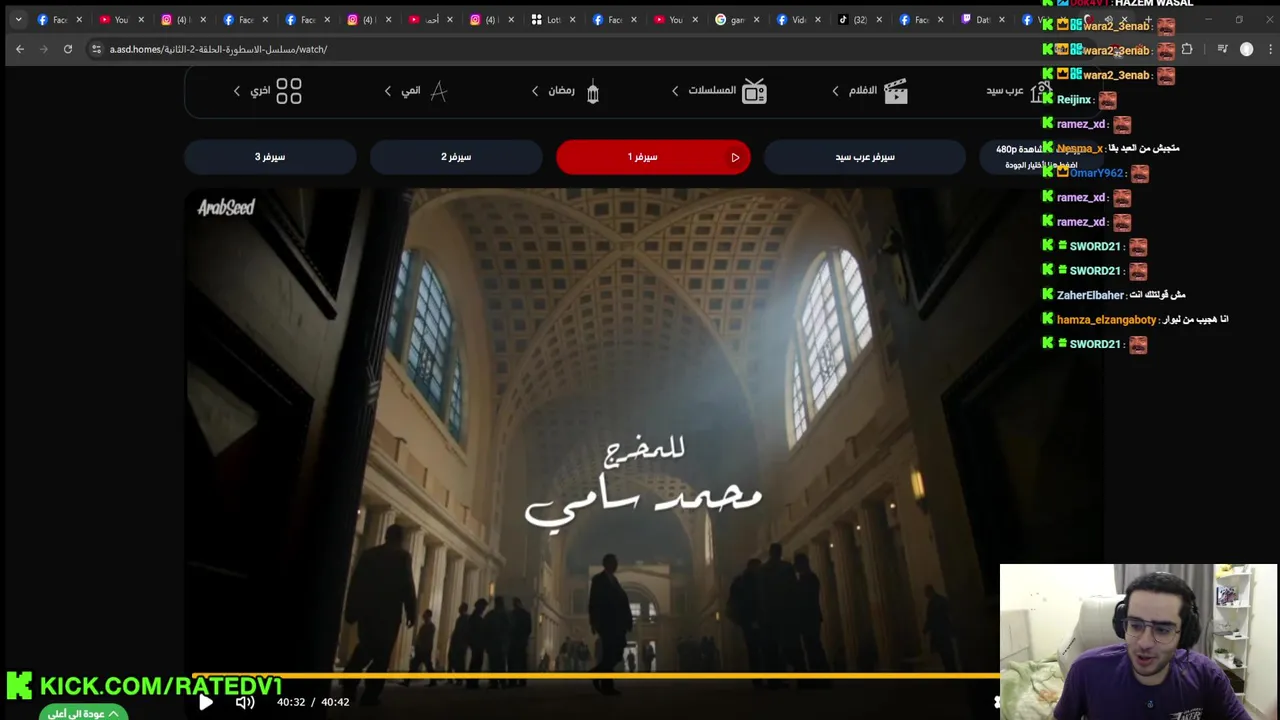Switch to سيرفر عرب سيد server
This screenshot has width=1280, height=720.
click(865, 157)
